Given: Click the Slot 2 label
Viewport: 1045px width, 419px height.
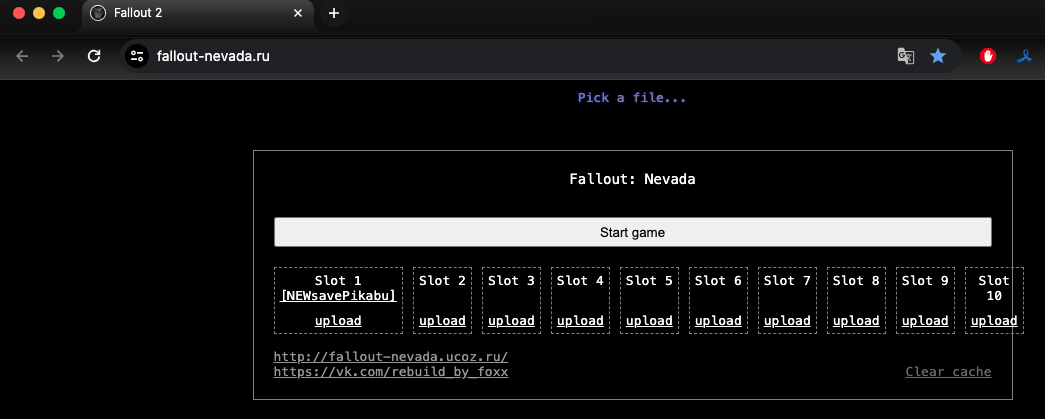Looking at the screenshot, I should (x=443, y=281).
